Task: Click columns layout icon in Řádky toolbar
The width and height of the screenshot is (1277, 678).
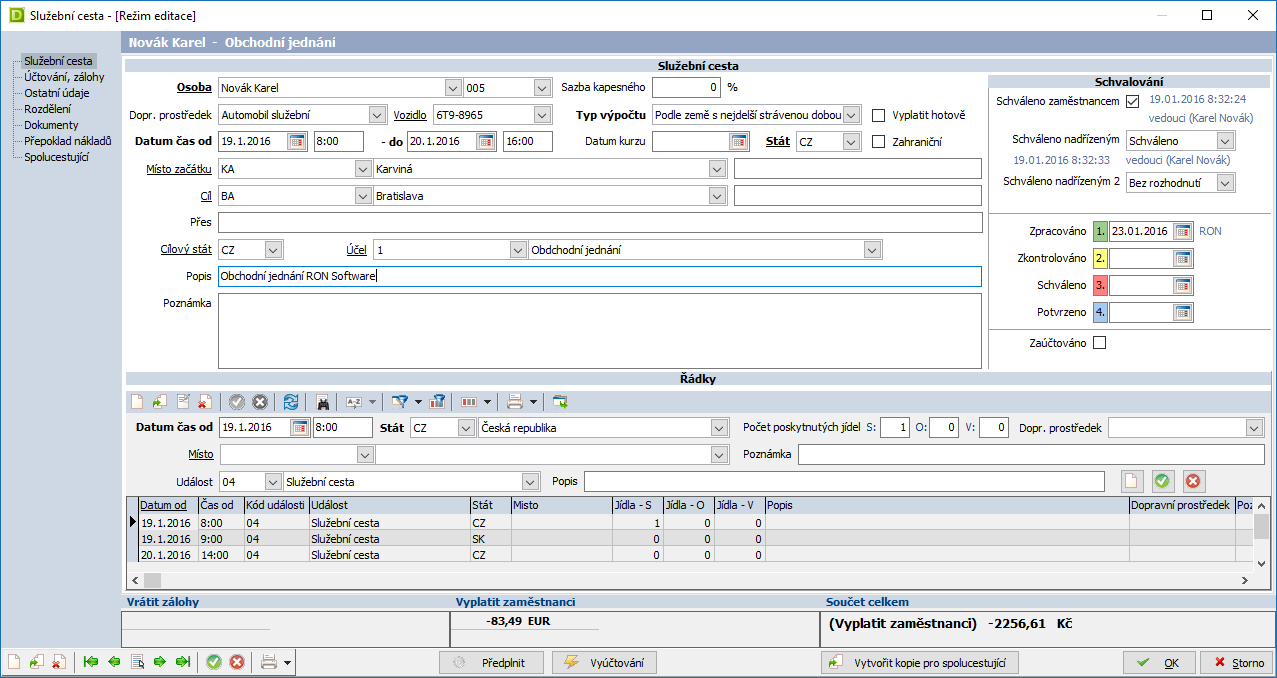Action: (469, 402)
